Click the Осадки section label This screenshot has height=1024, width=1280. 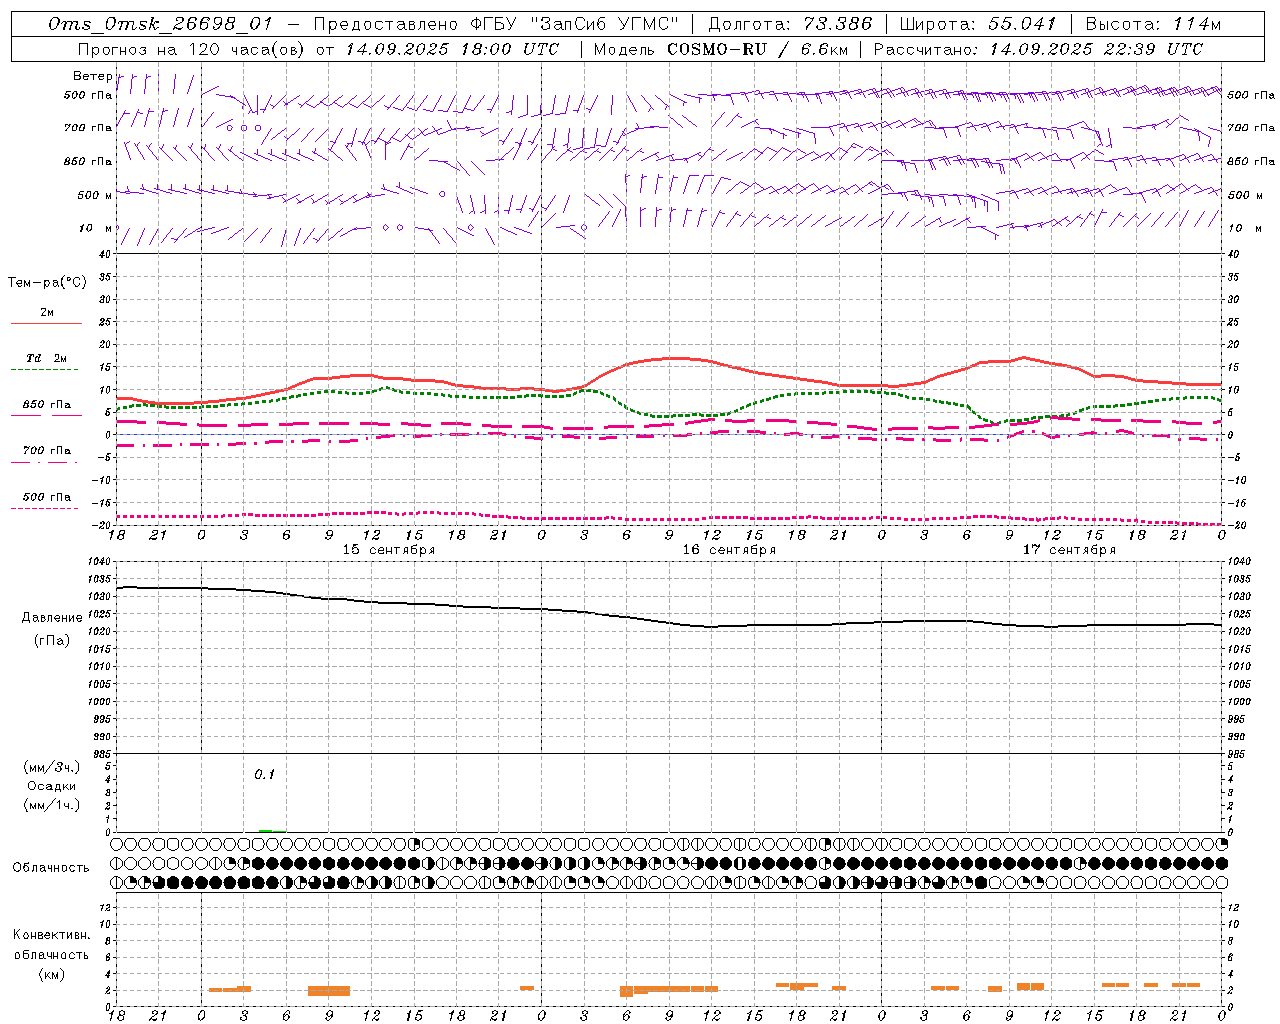[51, 786]
